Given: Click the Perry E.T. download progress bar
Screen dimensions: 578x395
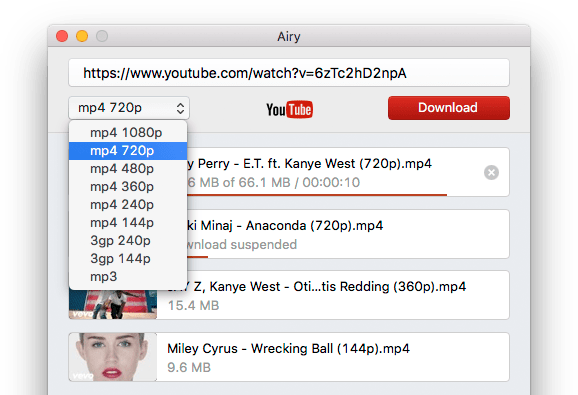Looking at the screenshot, I should [317, 195].
